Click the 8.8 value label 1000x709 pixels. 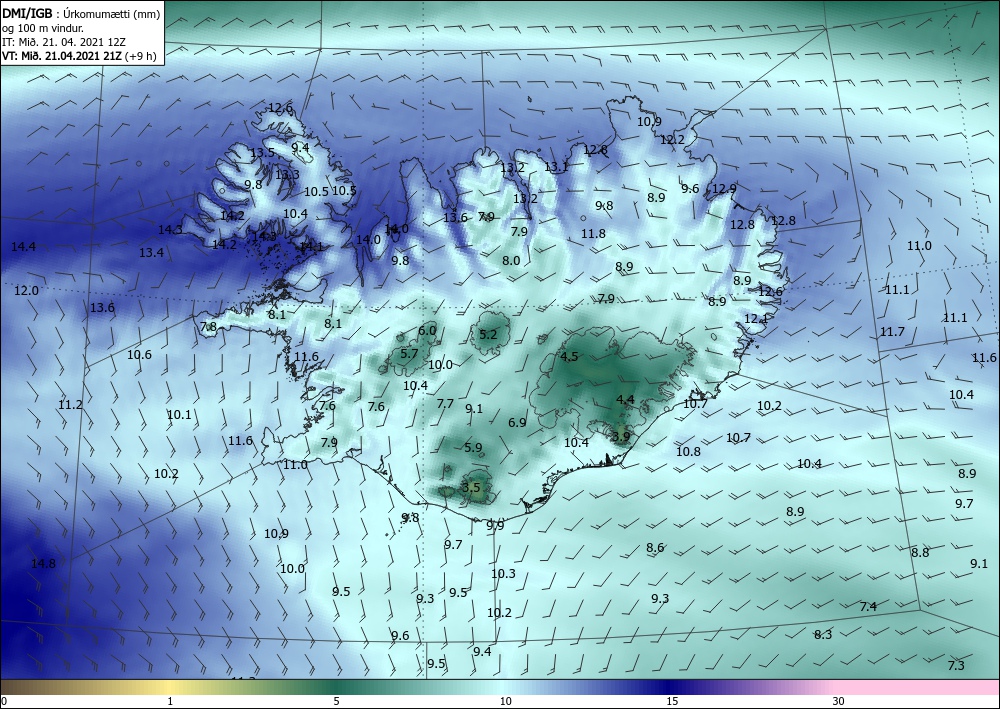pos(920,553)
